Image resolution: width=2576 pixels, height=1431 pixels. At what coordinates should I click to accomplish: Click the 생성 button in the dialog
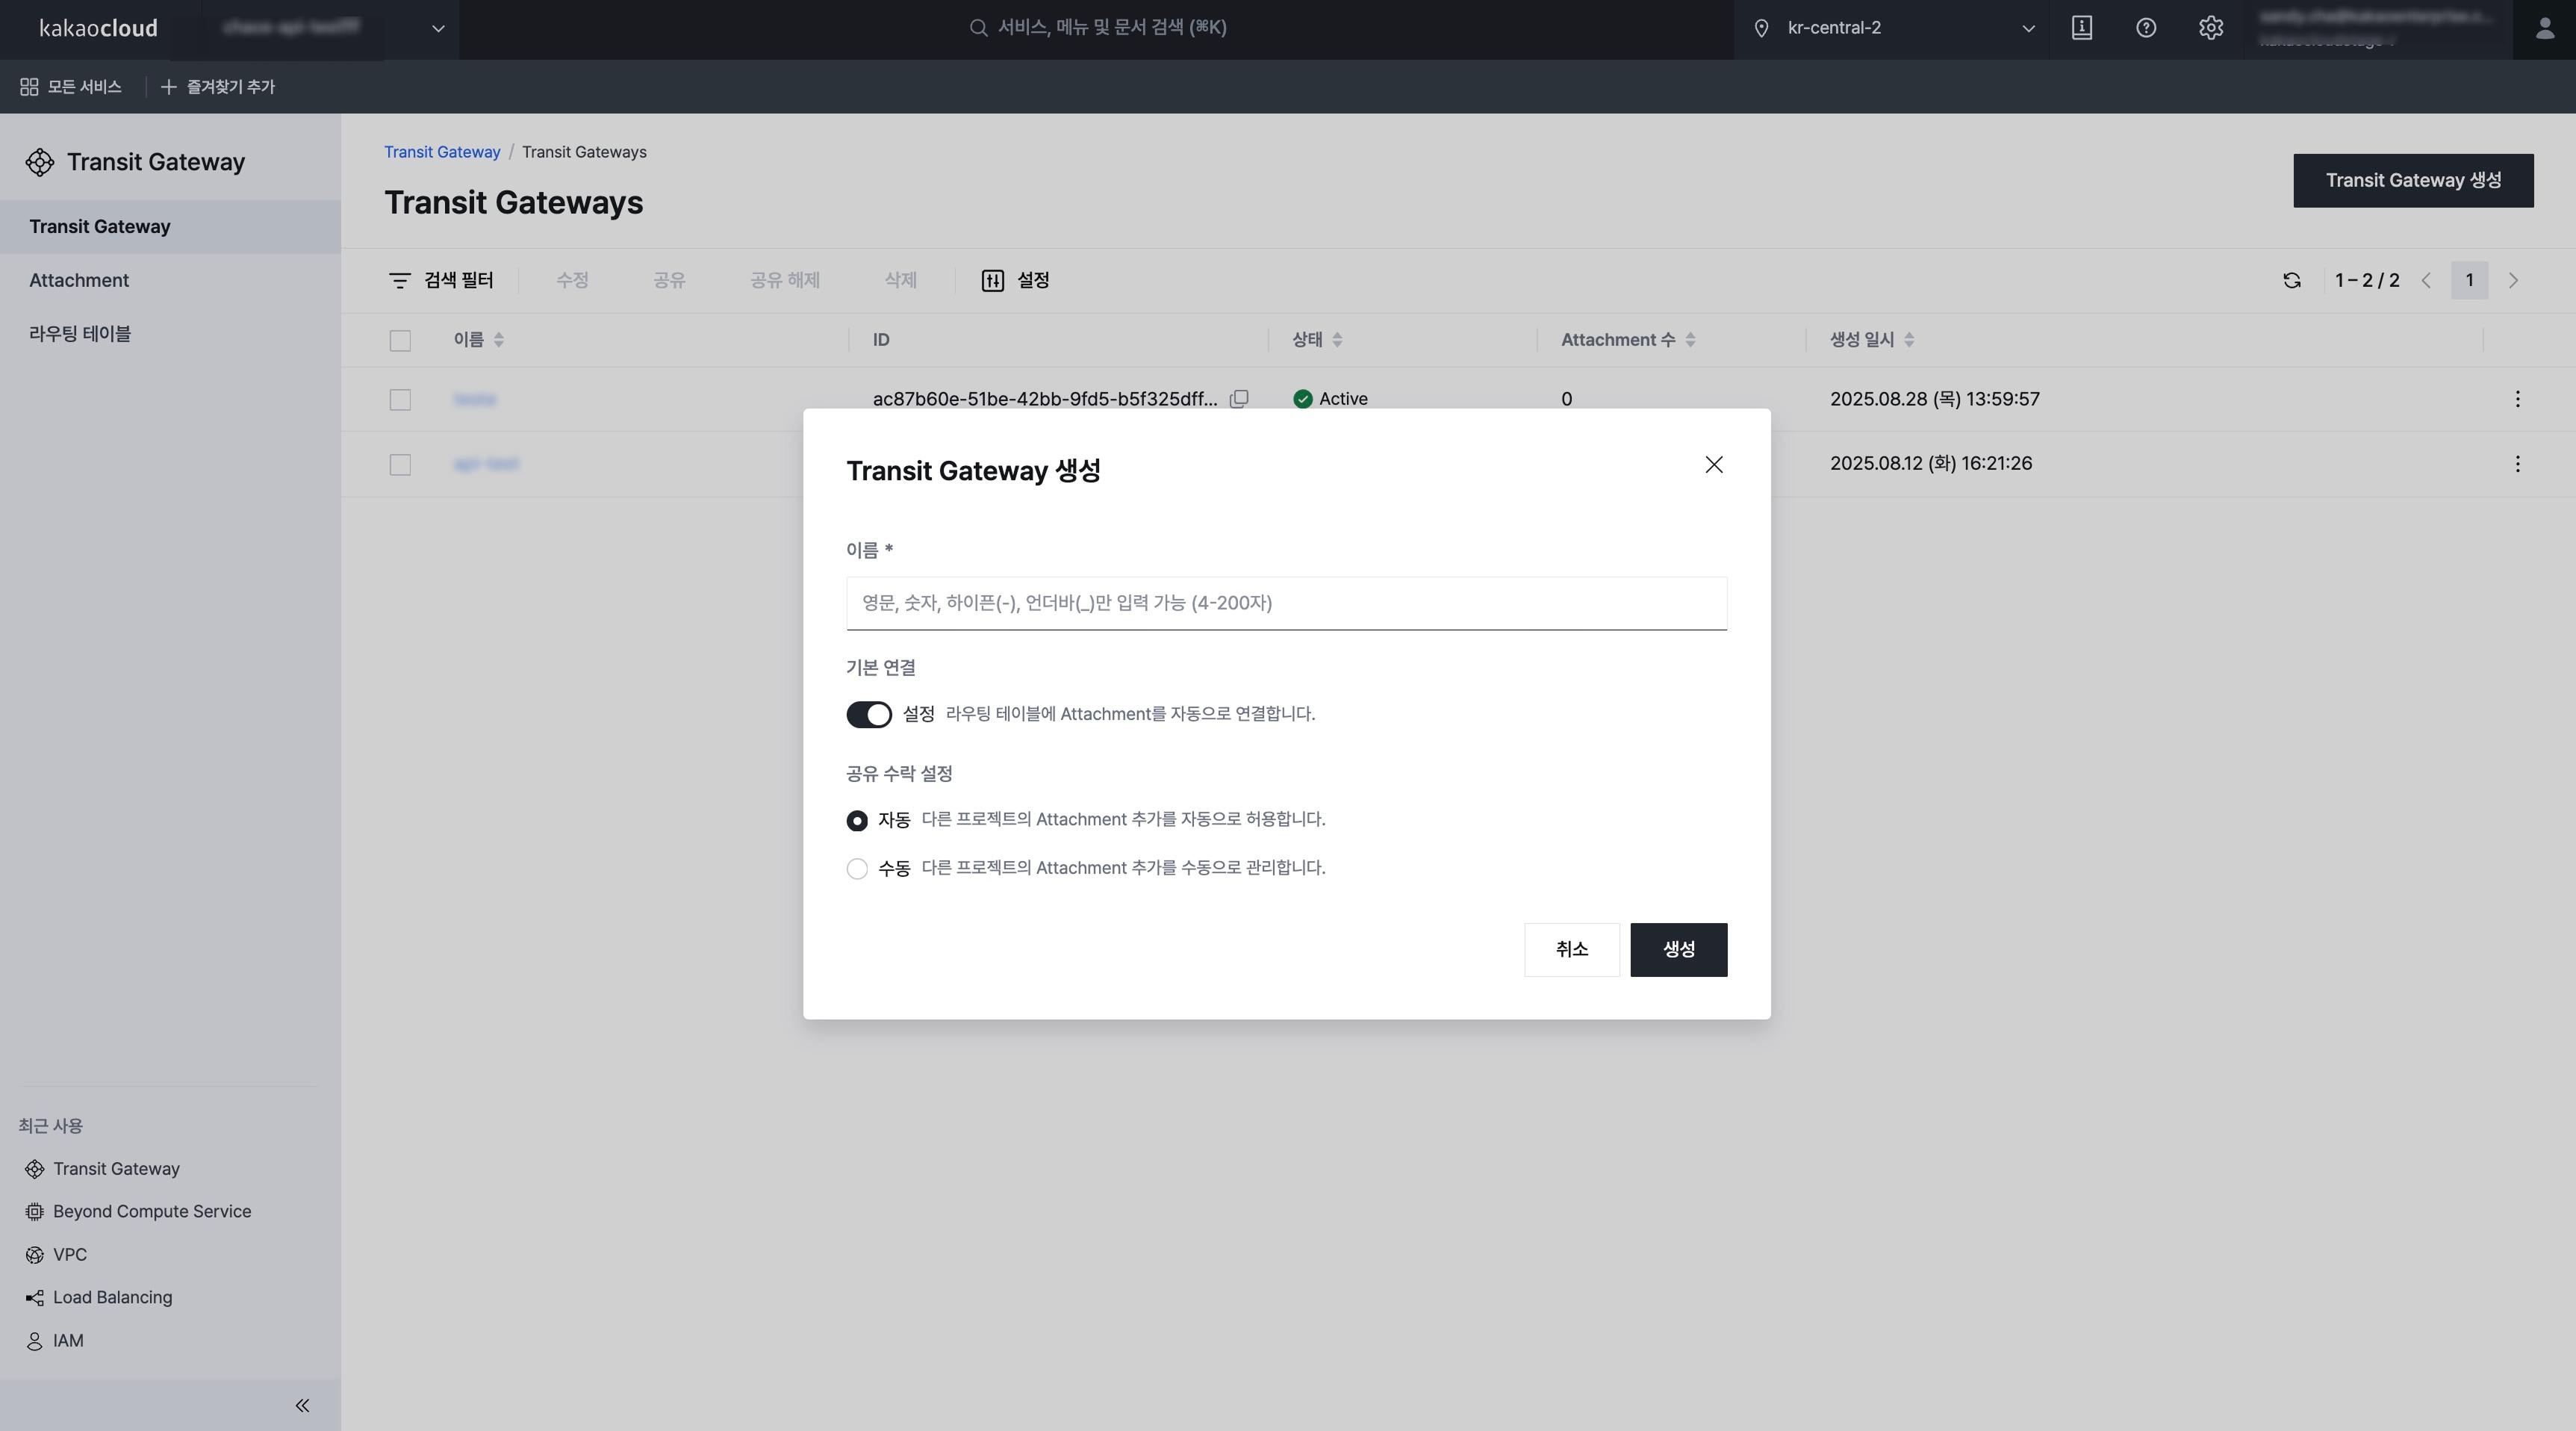(1678, 949)
